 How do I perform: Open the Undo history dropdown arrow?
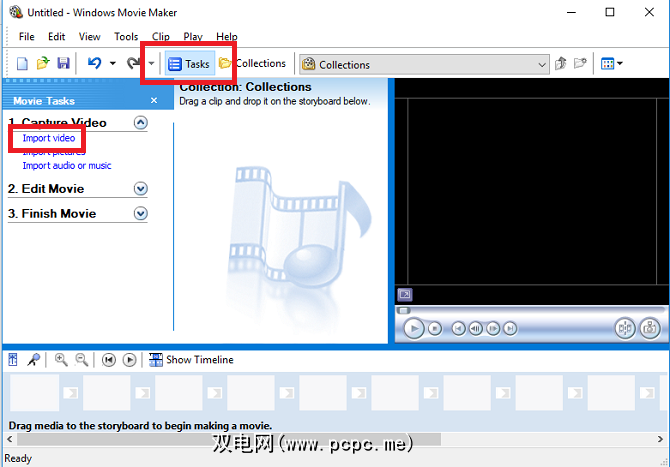(x=112, y=64)
